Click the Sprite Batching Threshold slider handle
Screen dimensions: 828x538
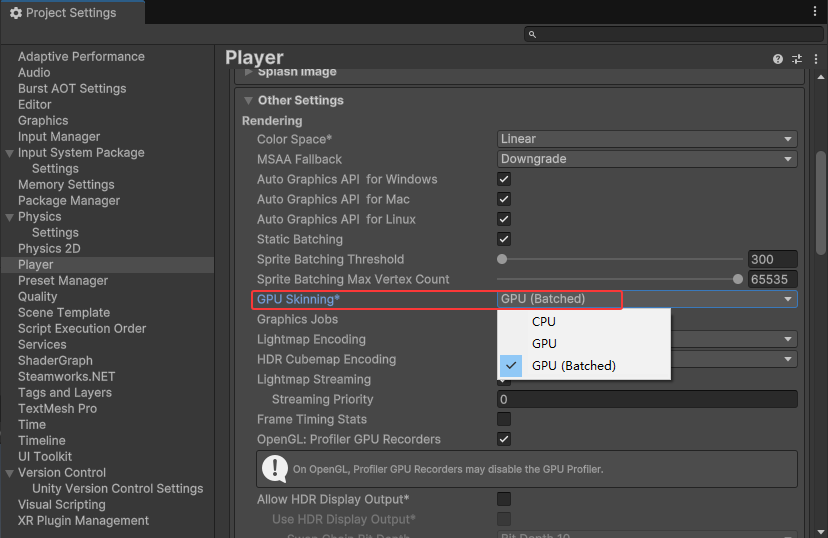(x=502, y=259)
